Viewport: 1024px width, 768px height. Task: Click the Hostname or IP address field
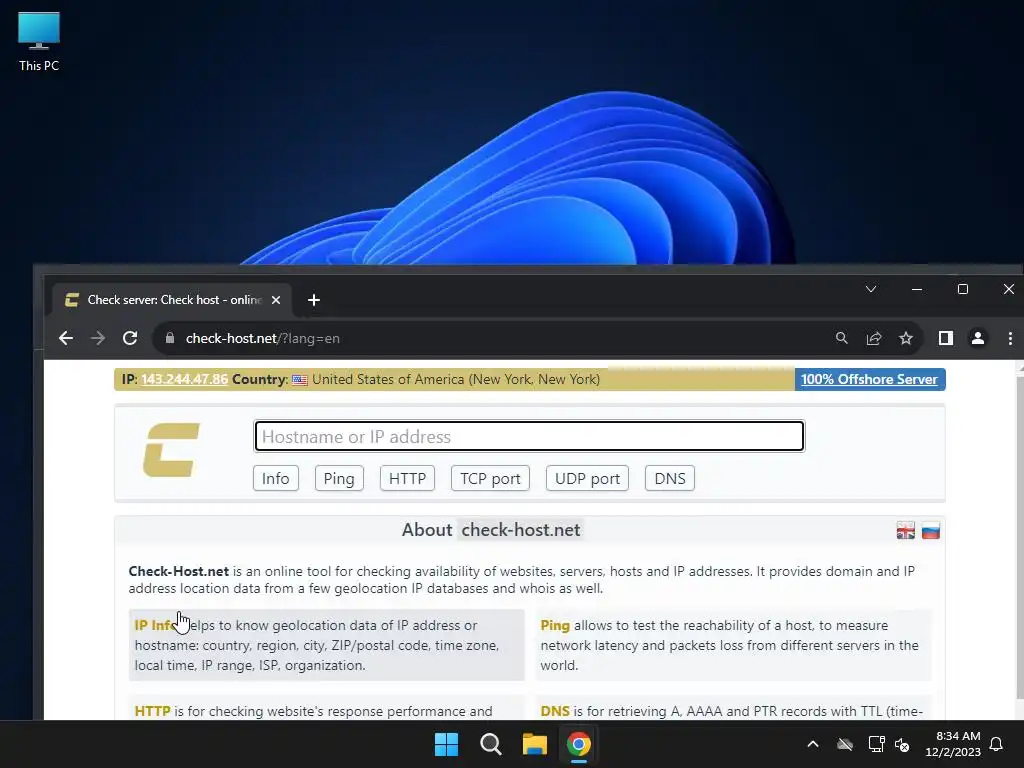tap(529, 436)
